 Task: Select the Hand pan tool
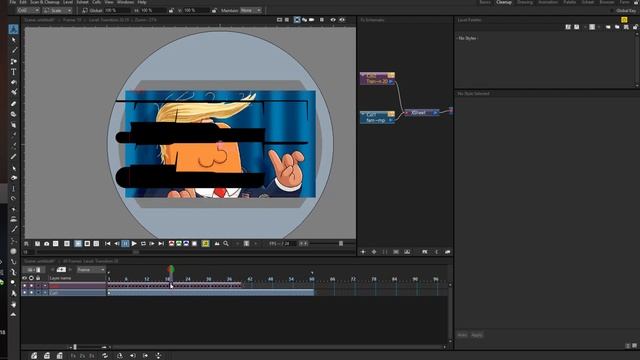[13, 304]
